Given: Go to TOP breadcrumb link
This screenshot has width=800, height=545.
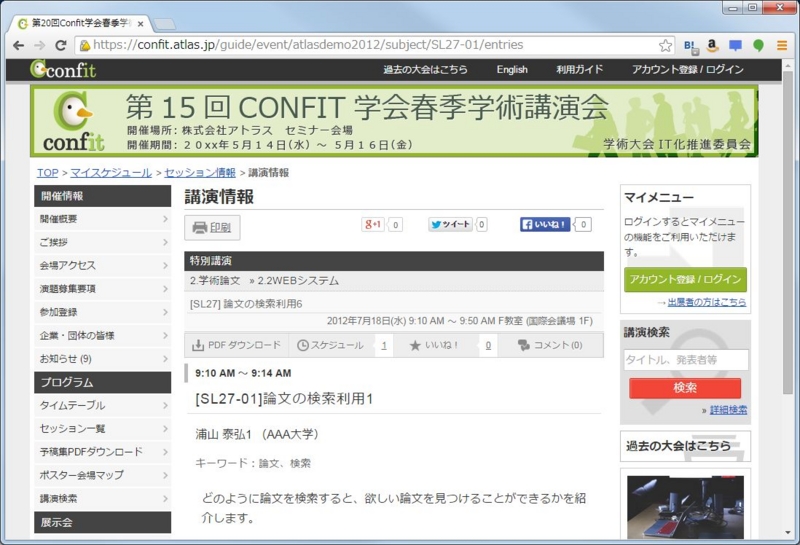Looking at the screenshot, I should 47,173.
